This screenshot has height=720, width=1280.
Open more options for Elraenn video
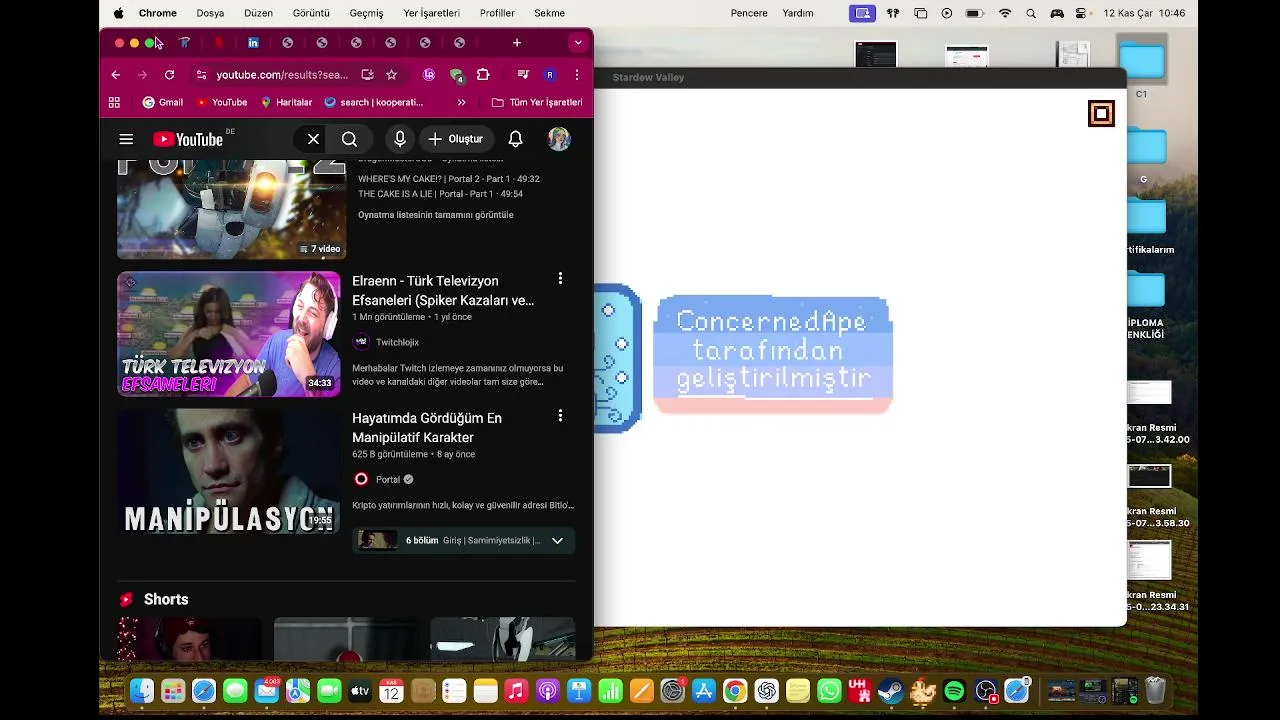point(560,278)
